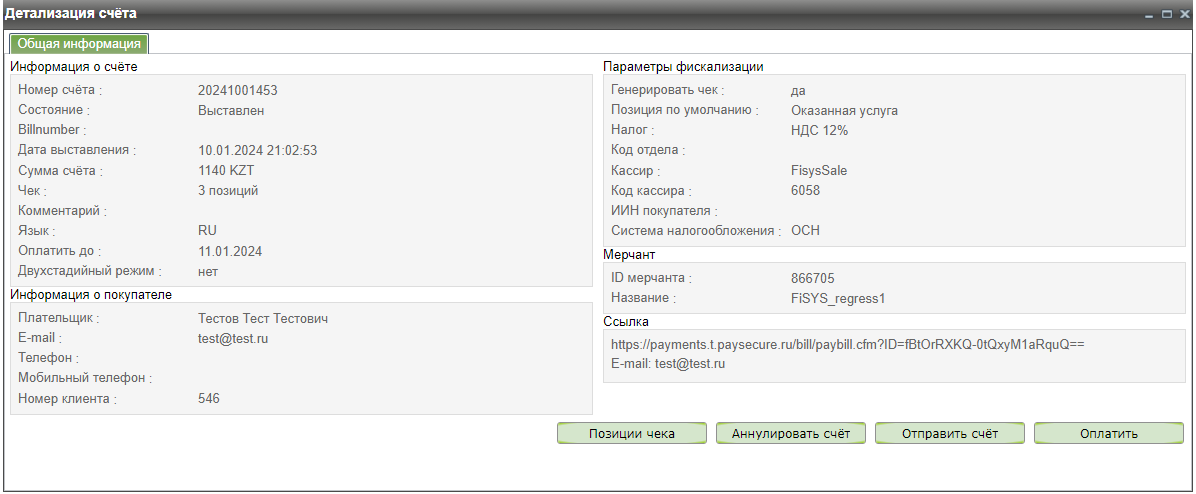
Task: Open Позиции чека
Action: (632, 433)
